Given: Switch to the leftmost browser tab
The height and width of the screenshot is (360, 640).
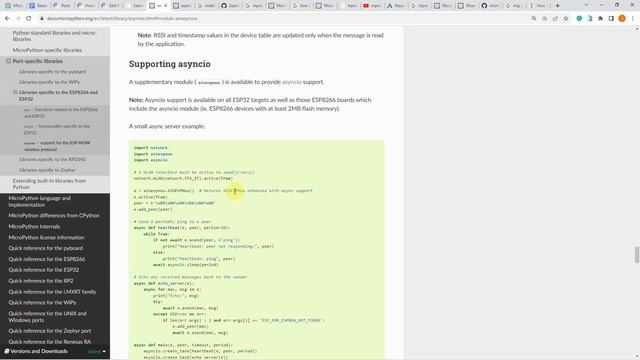Looking at the screenshot, I should coord(14,6).
